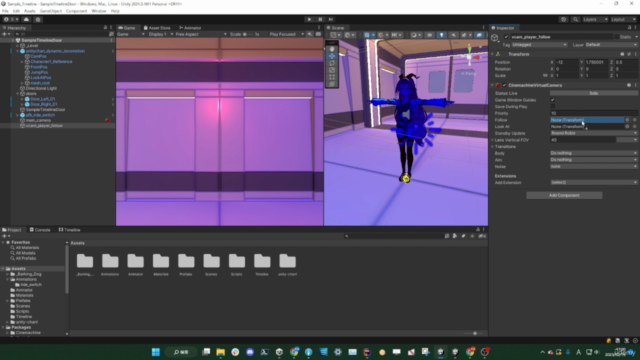Open the Noise dropdown

pos(593,167)
